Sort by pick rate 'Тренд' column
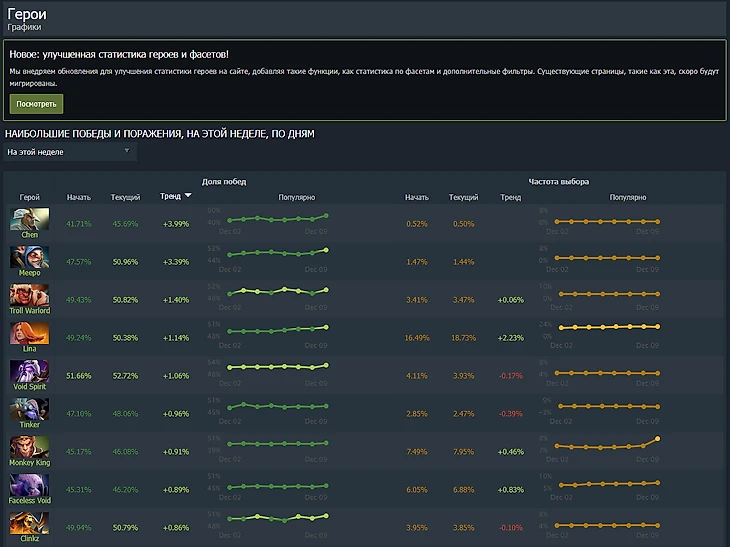This screenshot has height=547, width=730. click(511, 197)
